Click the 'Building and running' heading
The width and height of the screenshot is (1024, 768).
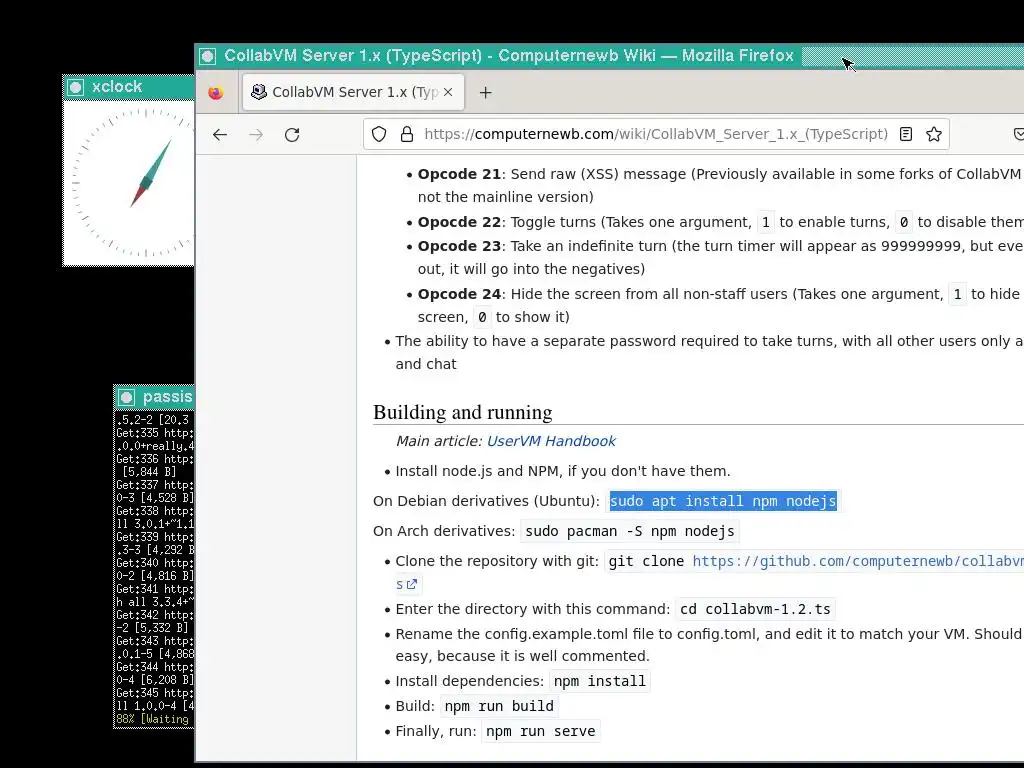(462, 412)
